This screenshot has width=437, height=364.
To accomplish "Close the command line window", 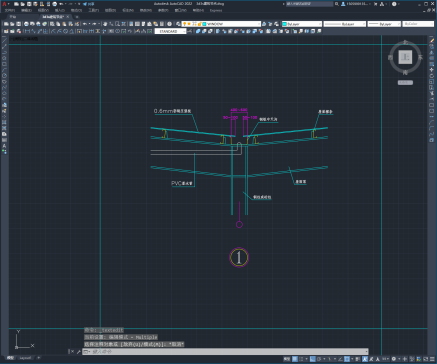I will coord(72,351).
